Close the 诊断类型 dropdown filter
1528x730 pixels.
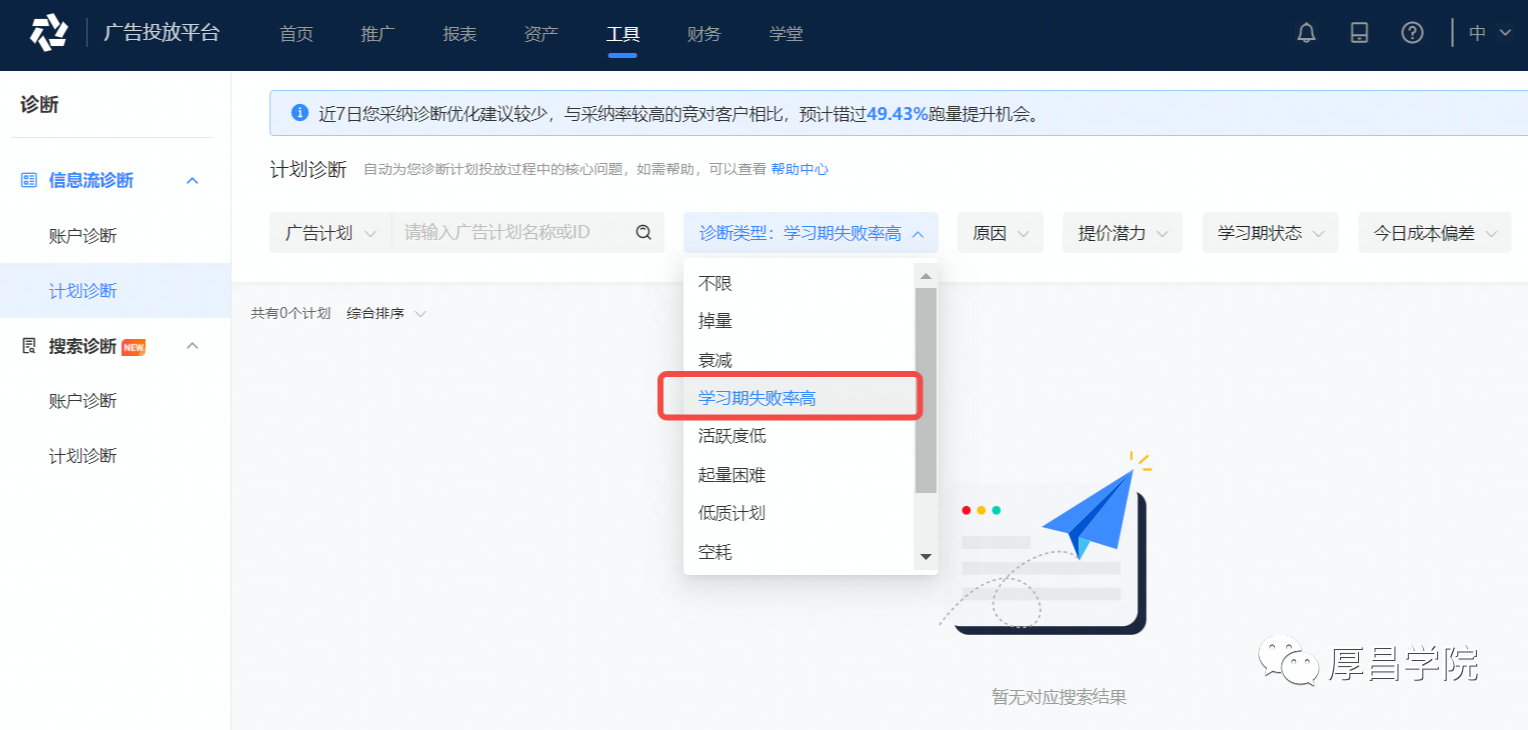pos(811,233)
